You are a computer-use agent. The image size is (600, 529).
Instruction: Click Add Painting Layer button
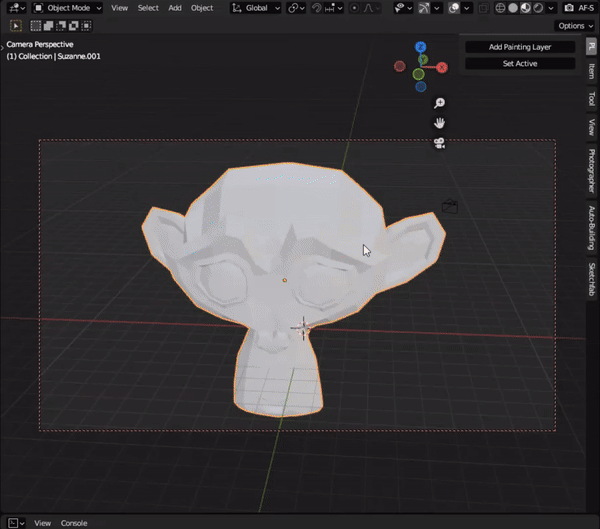click(520, 47)
